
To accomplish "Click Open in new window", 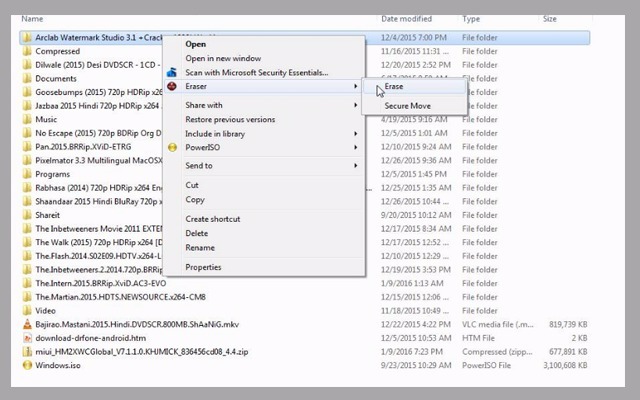I will coord(223,58).
